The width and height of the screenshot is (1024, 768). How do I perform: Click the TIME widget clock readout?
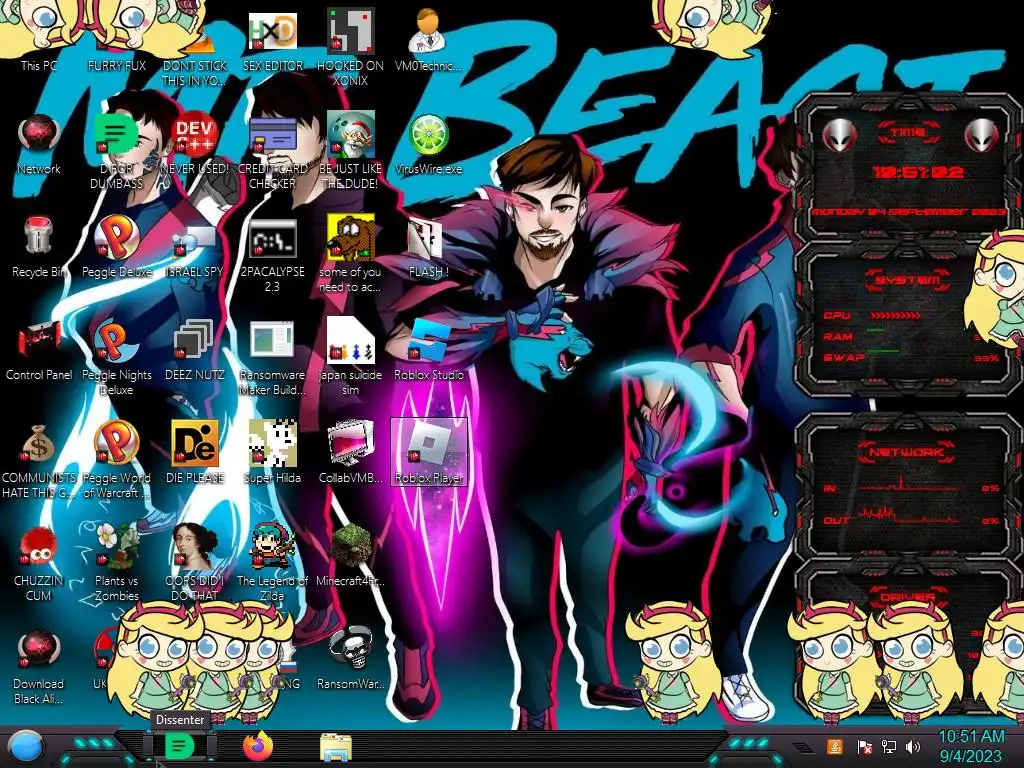click(918, 172)
